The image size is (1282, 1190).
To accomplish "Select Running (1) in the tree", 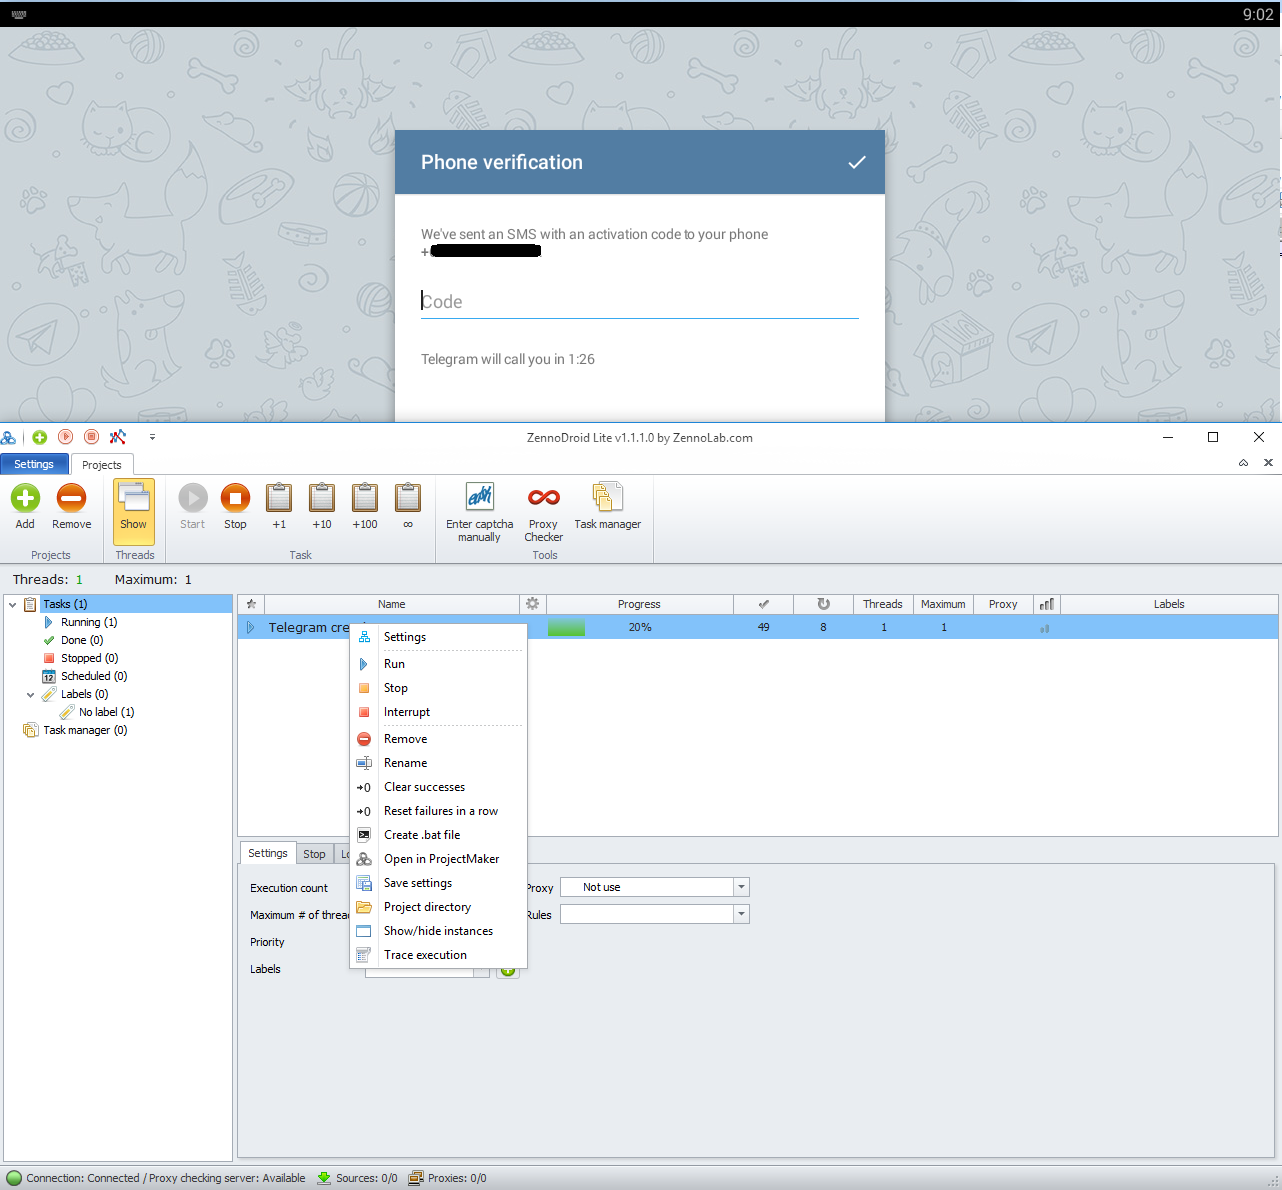I will [x=89, y=622].
